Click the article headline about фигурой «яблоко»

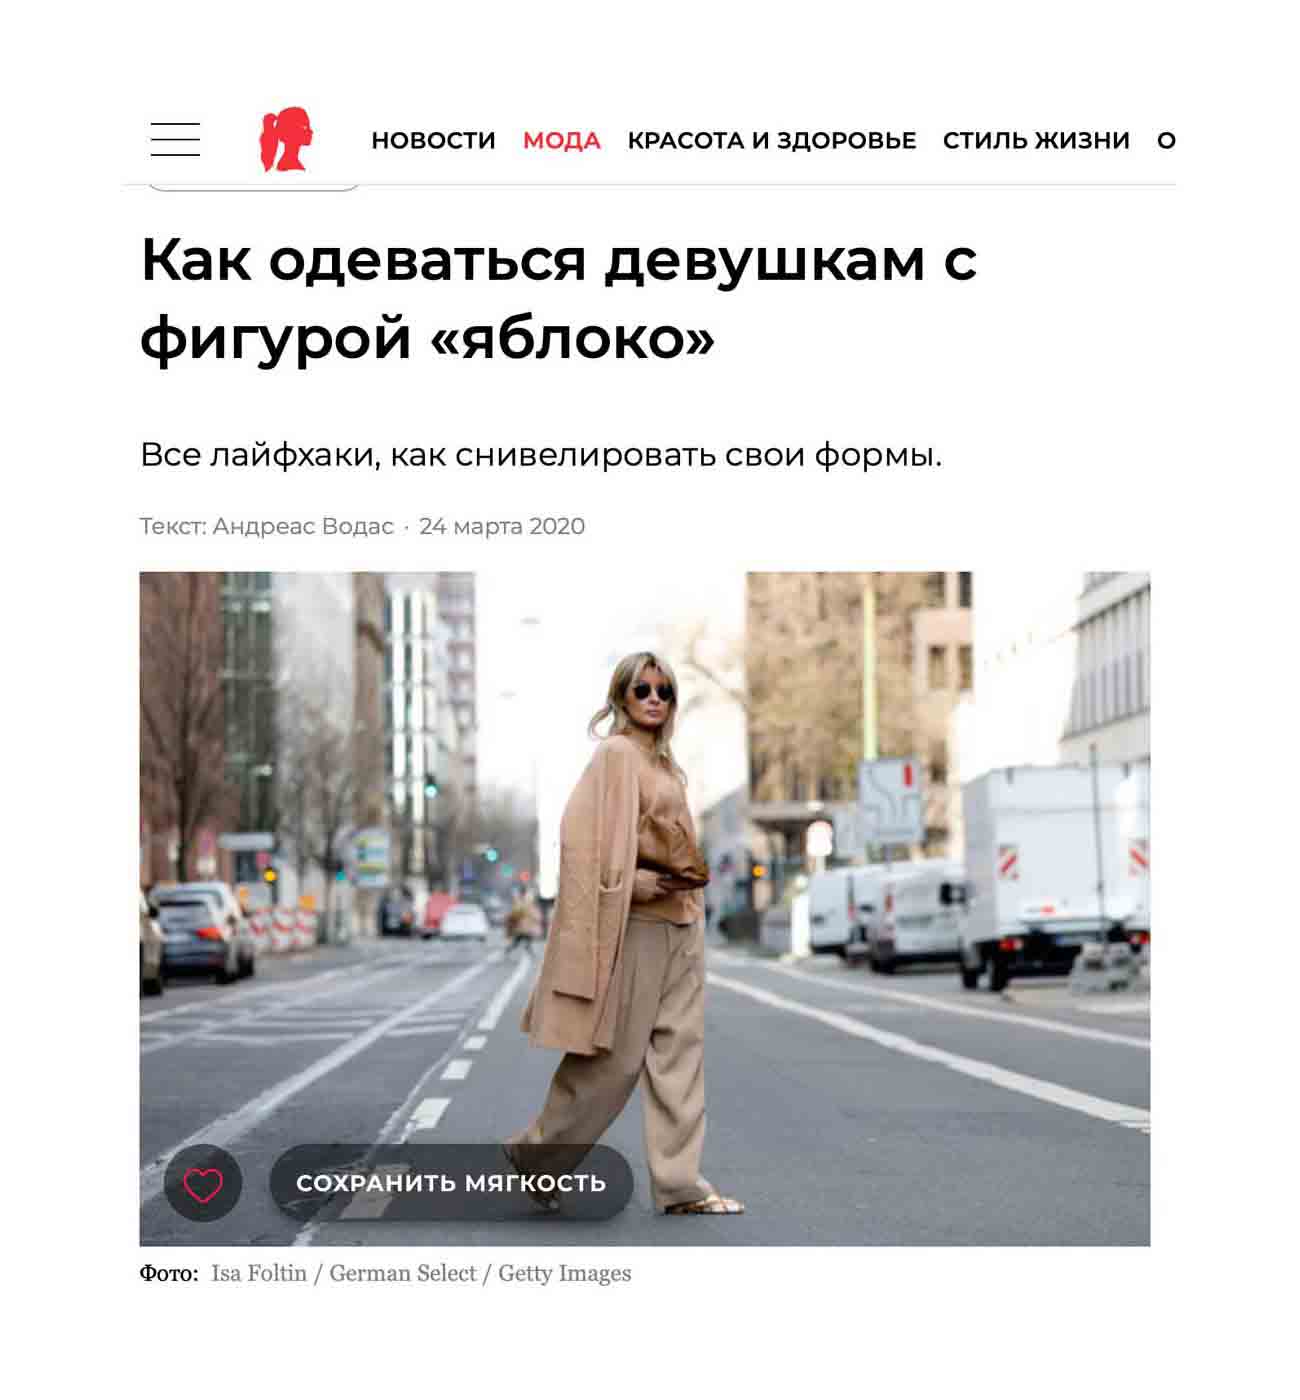(558, 299)
